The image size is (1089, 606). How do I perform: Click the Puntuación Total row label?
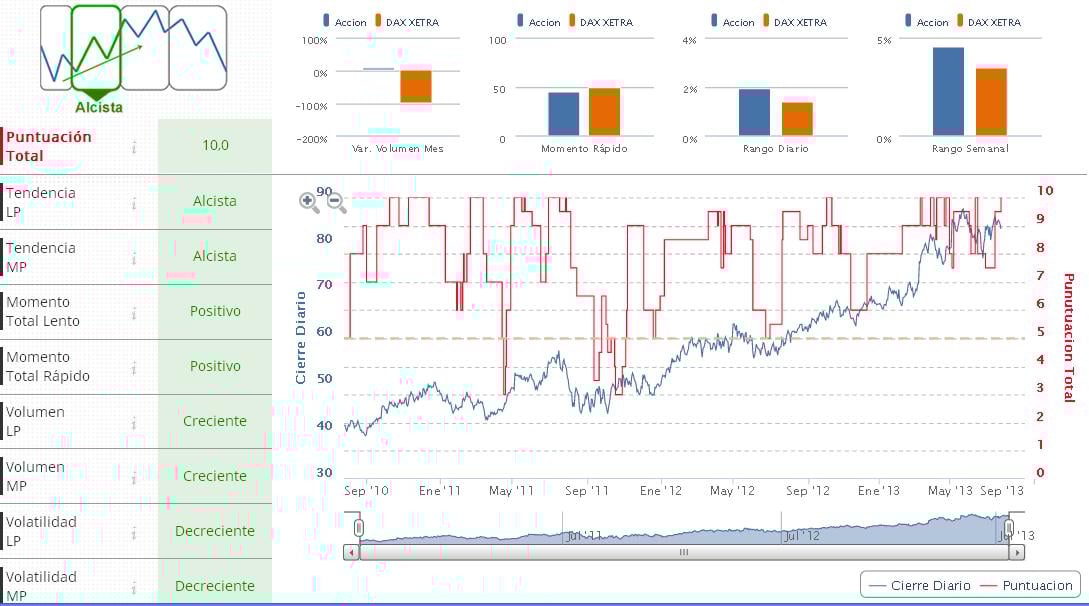(x=49, y=146)
